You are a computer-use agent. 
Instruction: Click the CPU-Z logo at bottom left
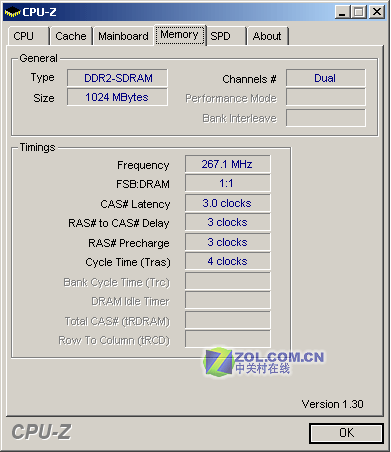click(41, 432)
